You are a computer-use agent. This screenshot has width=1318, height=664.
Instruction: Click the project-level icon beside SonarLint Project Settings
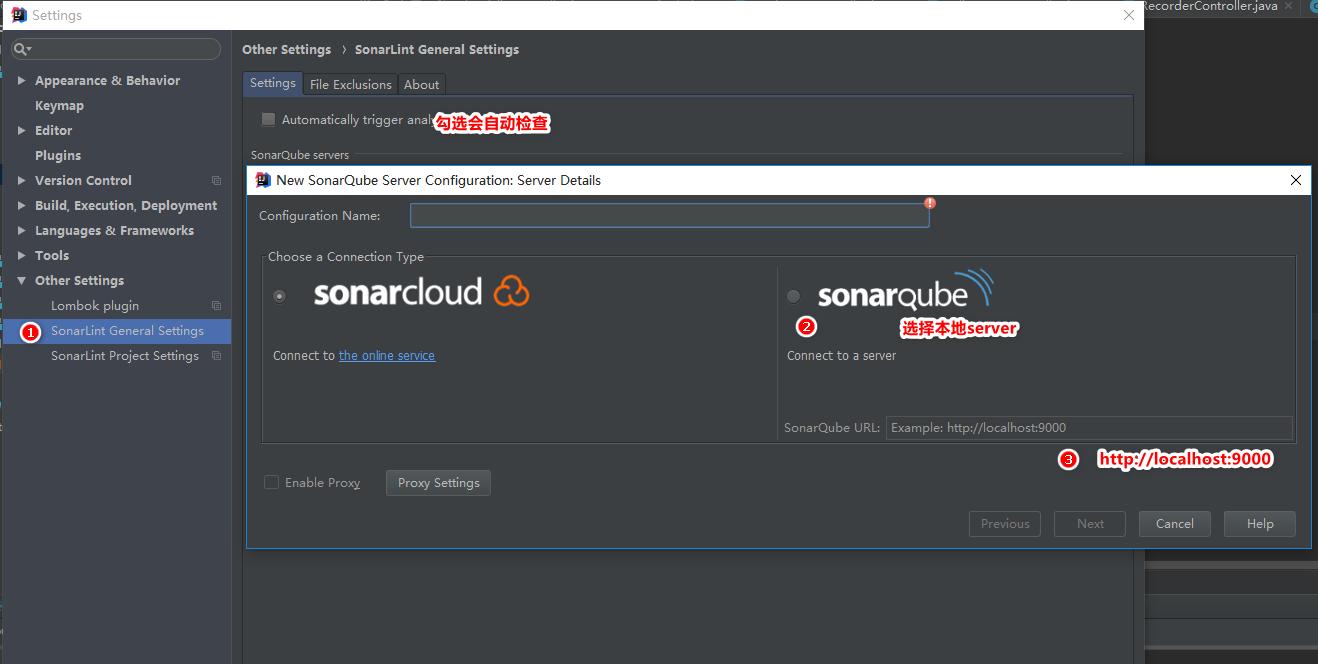pos(216,356)
